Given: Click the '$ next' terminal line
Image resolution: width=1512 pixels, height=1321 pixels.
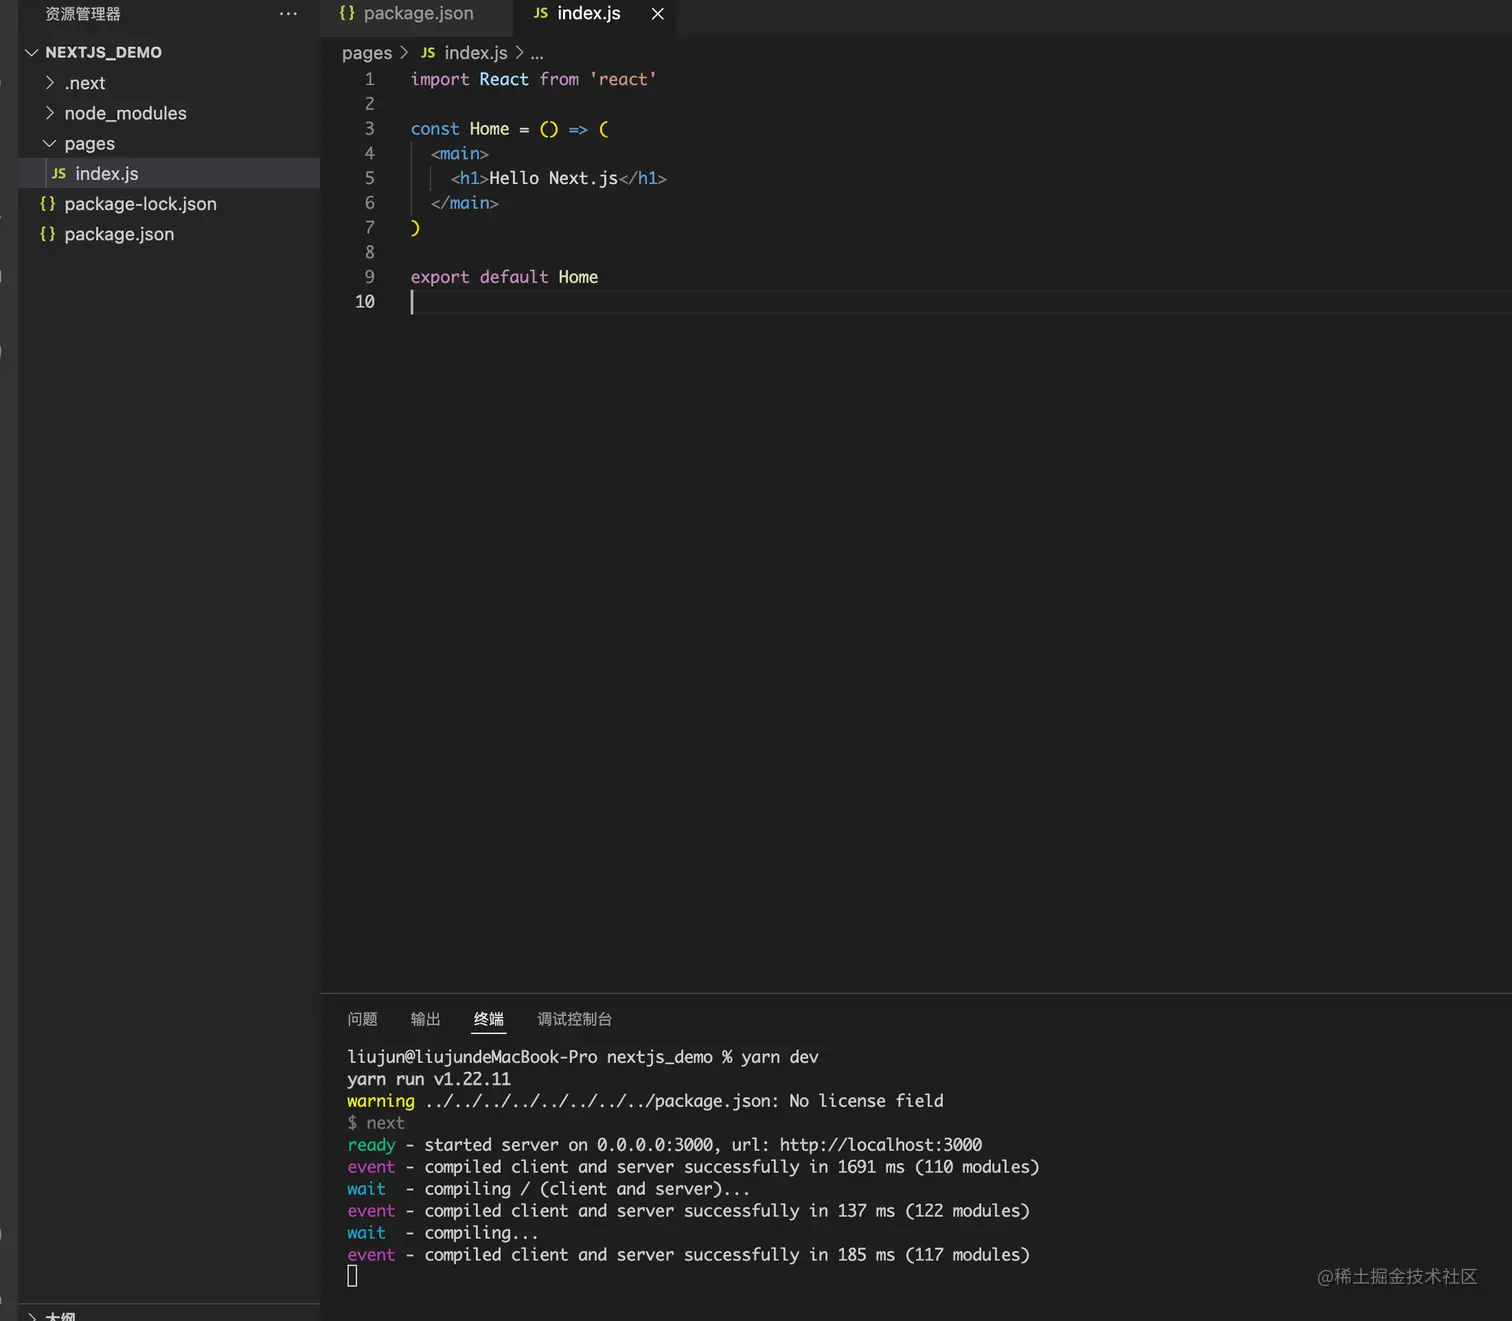Looking at the screenshot, I should click(x=376, y=1123).
